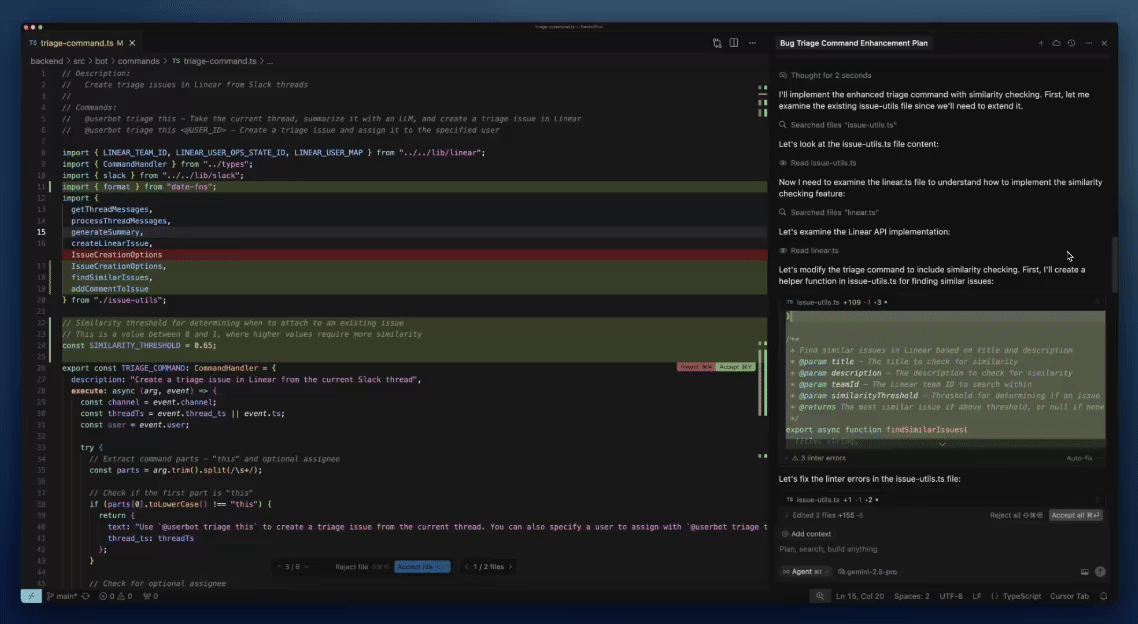Viewport: 1138px width, 624px height.
Task: Click the blue Accept file button
Action: pyautogui.click(x=422, y=567)
